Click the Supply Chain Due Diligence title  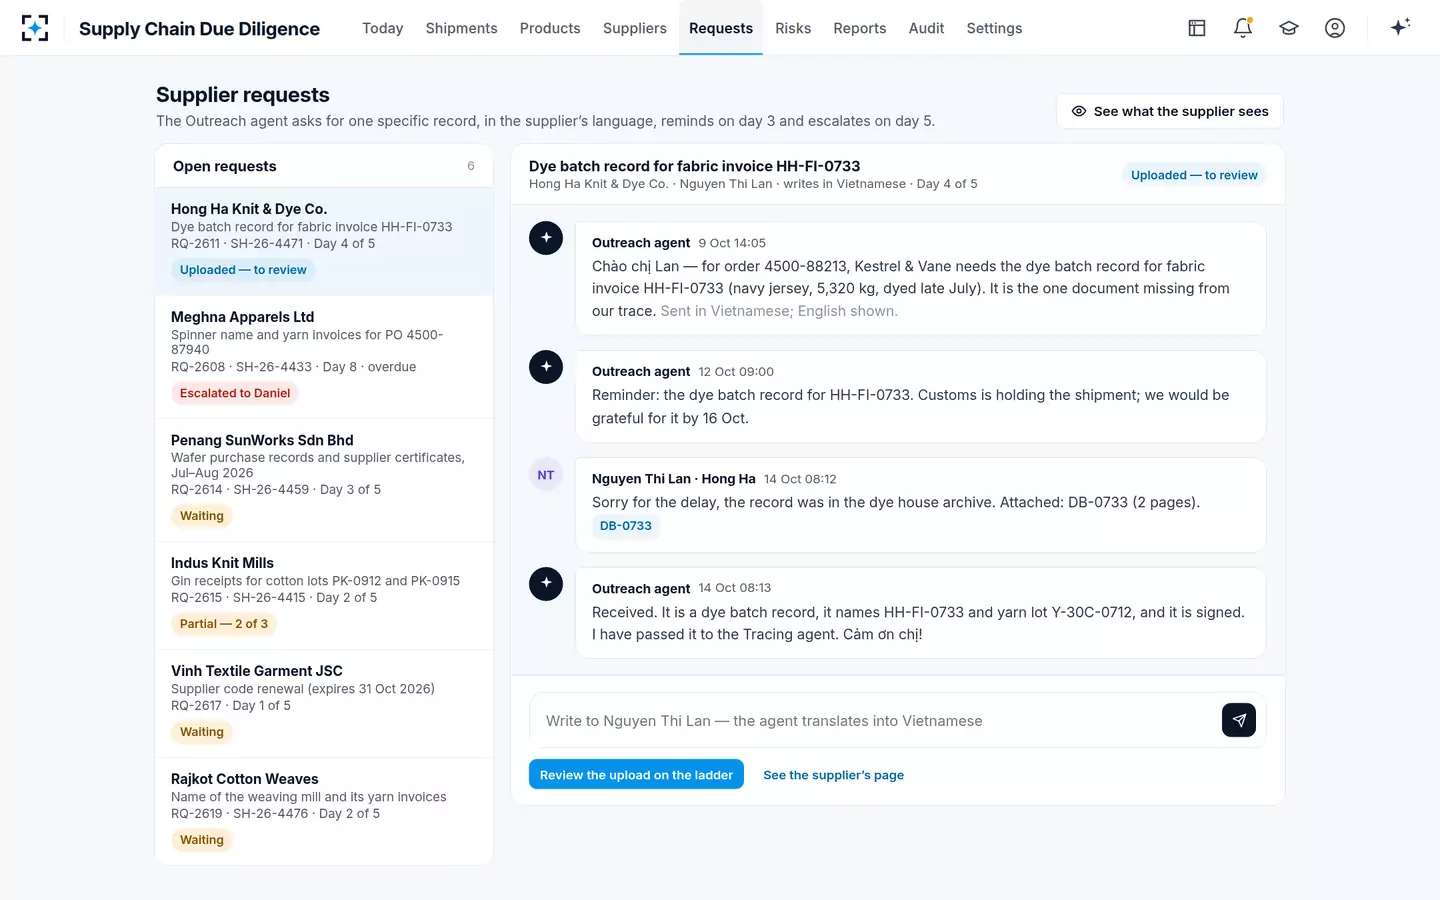pyautogui.click(x=199, y=29)
